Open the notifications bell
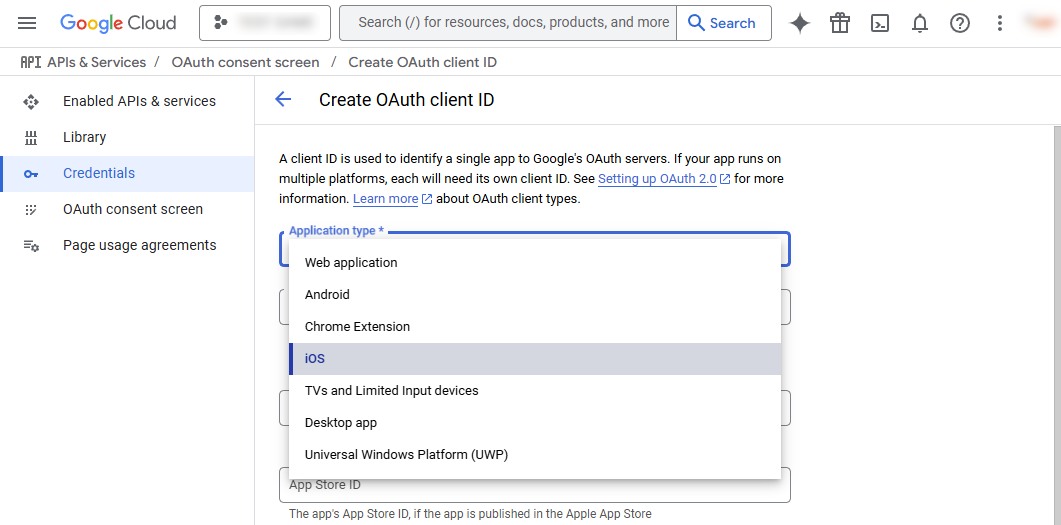This screenshot has height=525, width=1061. (920, 23)
